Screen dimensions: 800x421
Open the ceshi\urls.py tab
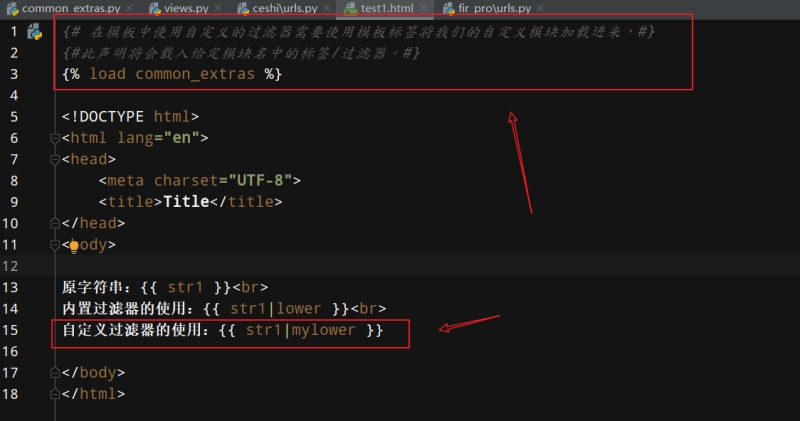[277, 9]
